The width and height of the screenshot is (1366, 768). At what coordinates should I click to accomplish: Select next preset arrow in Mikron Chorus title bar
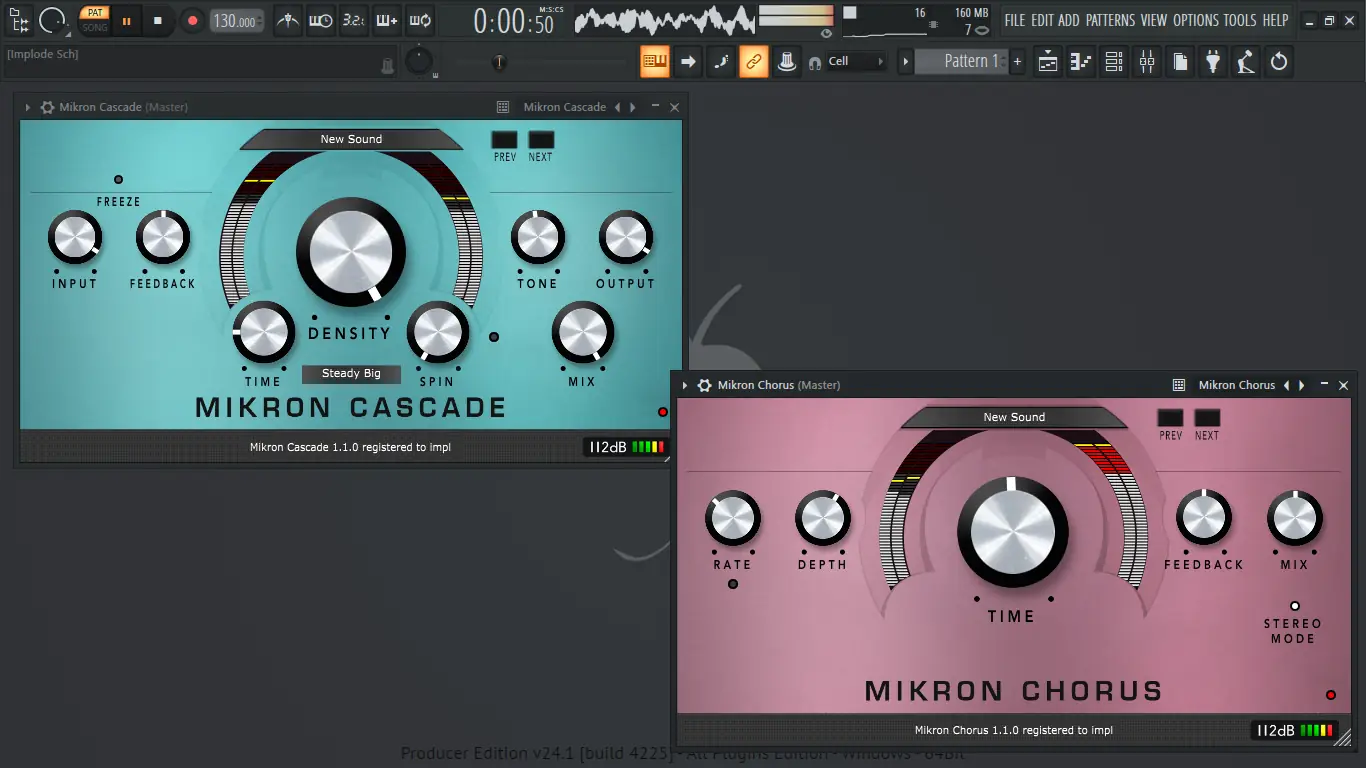pyautogui.click(x=1302, y=385)
